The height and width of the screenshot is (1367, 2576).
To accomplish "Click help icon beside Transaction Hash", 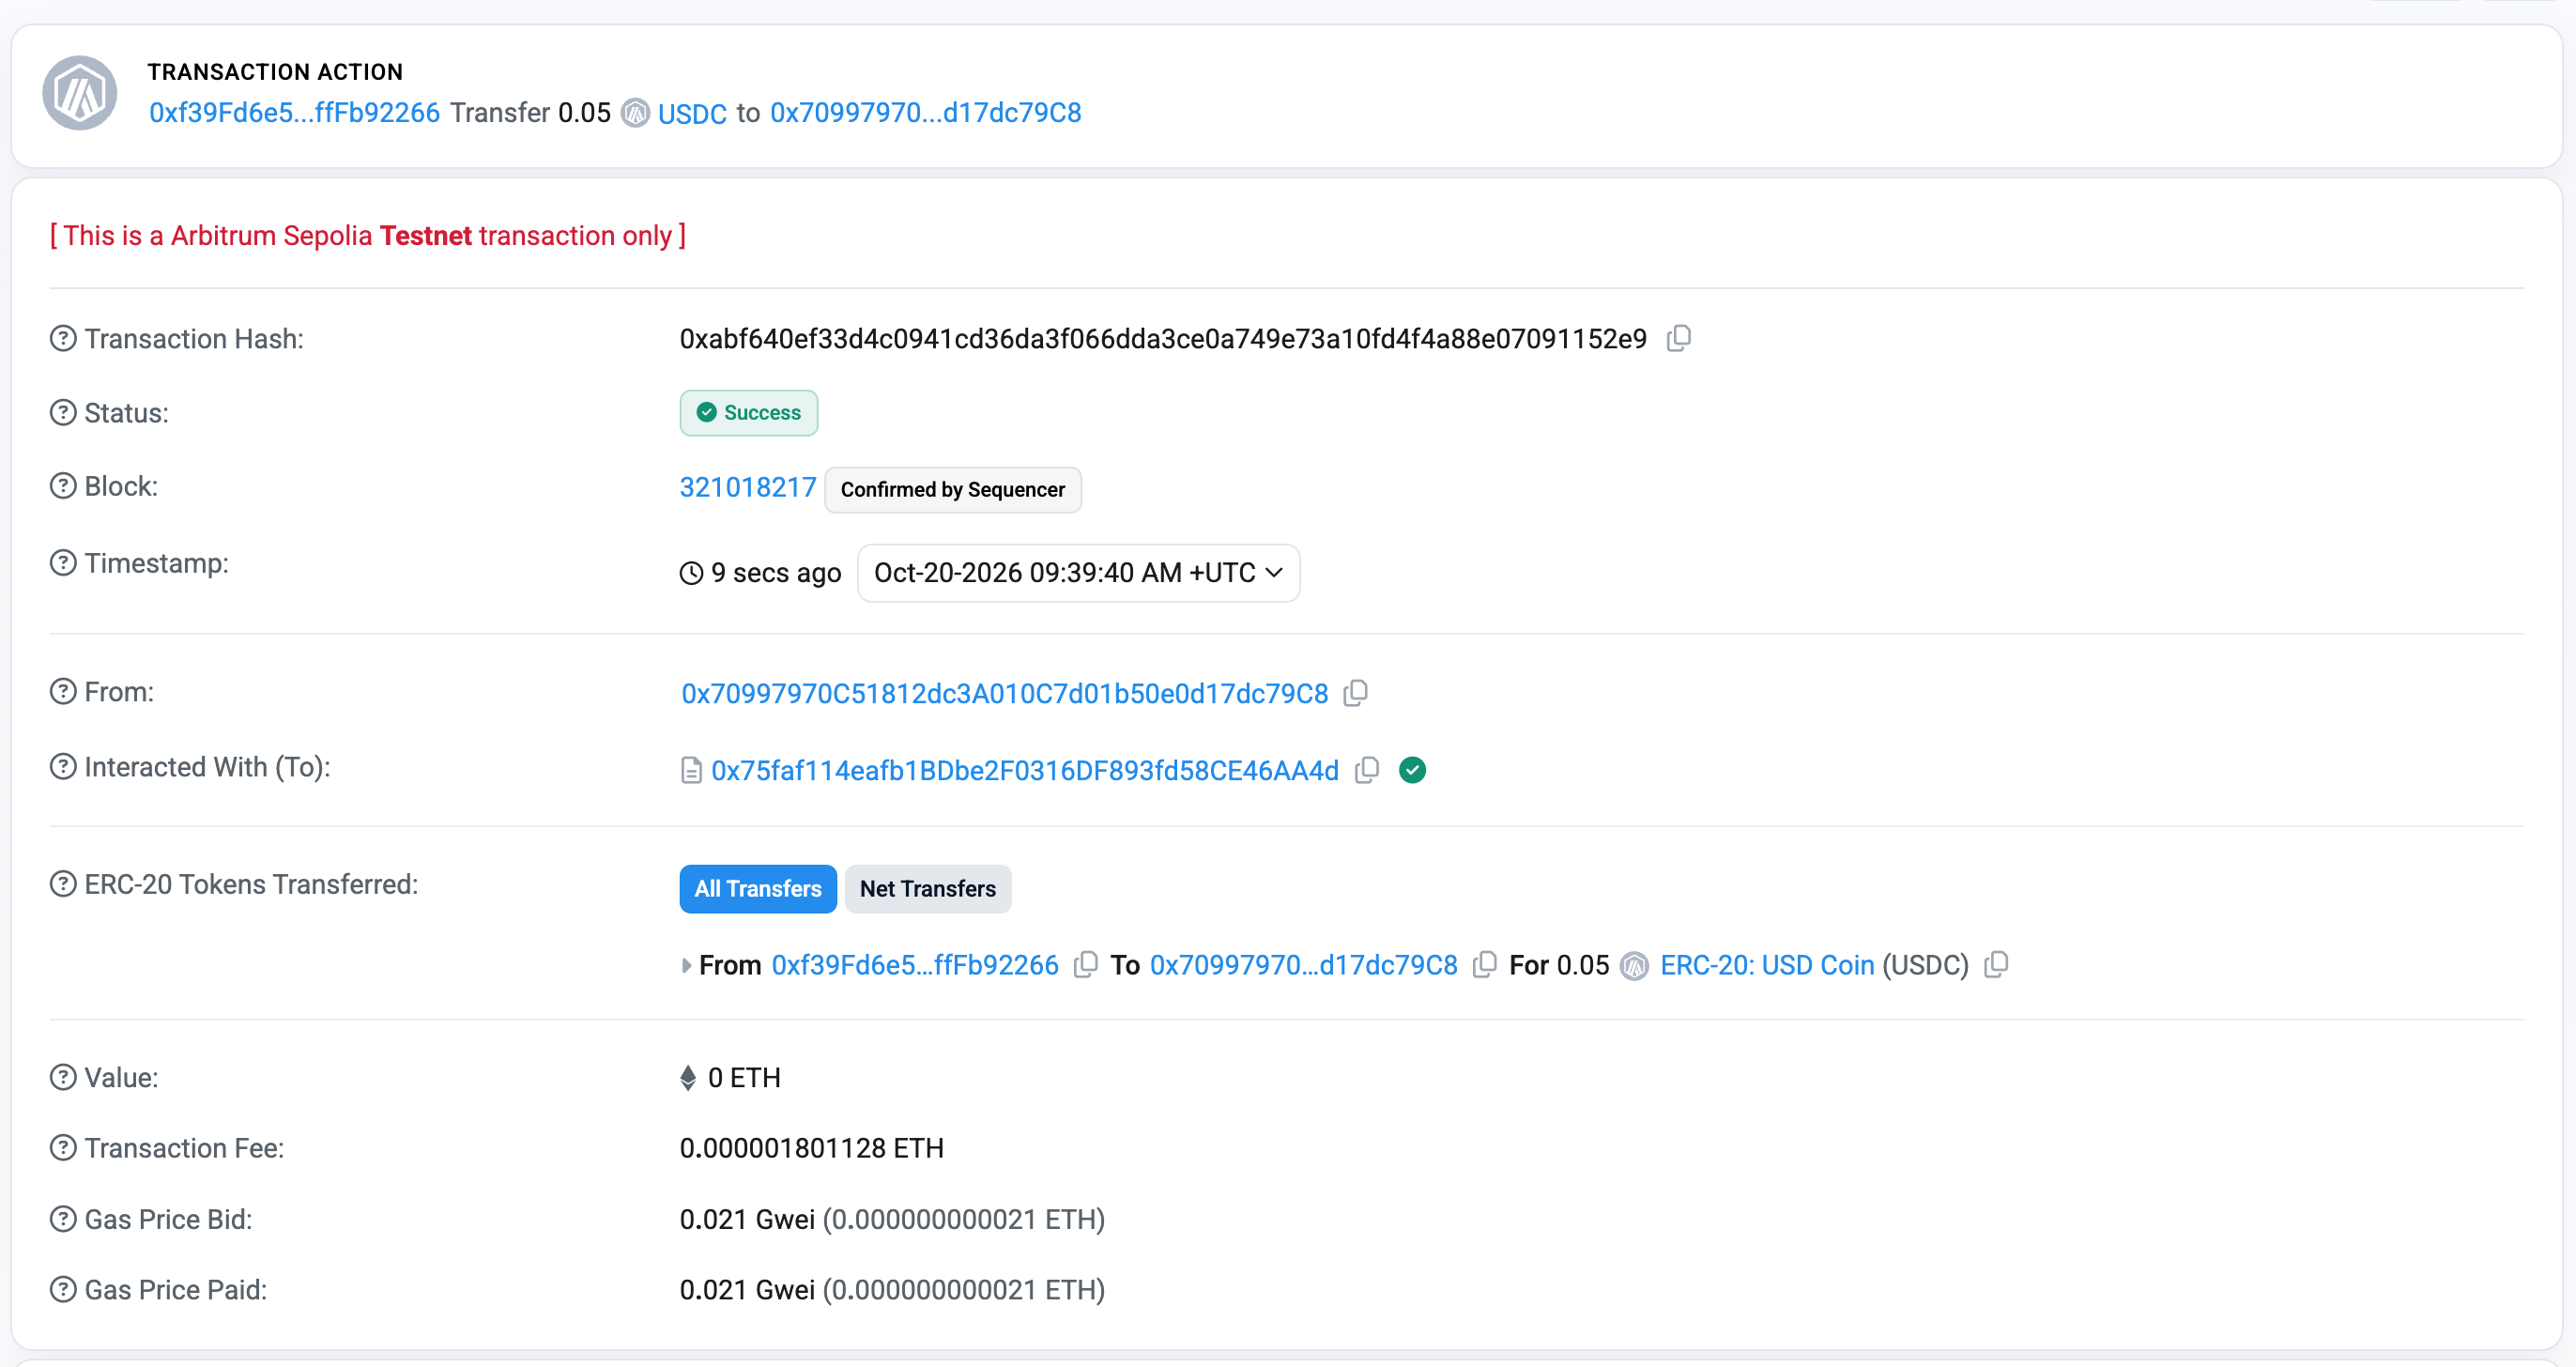I will tap(63, 339).
